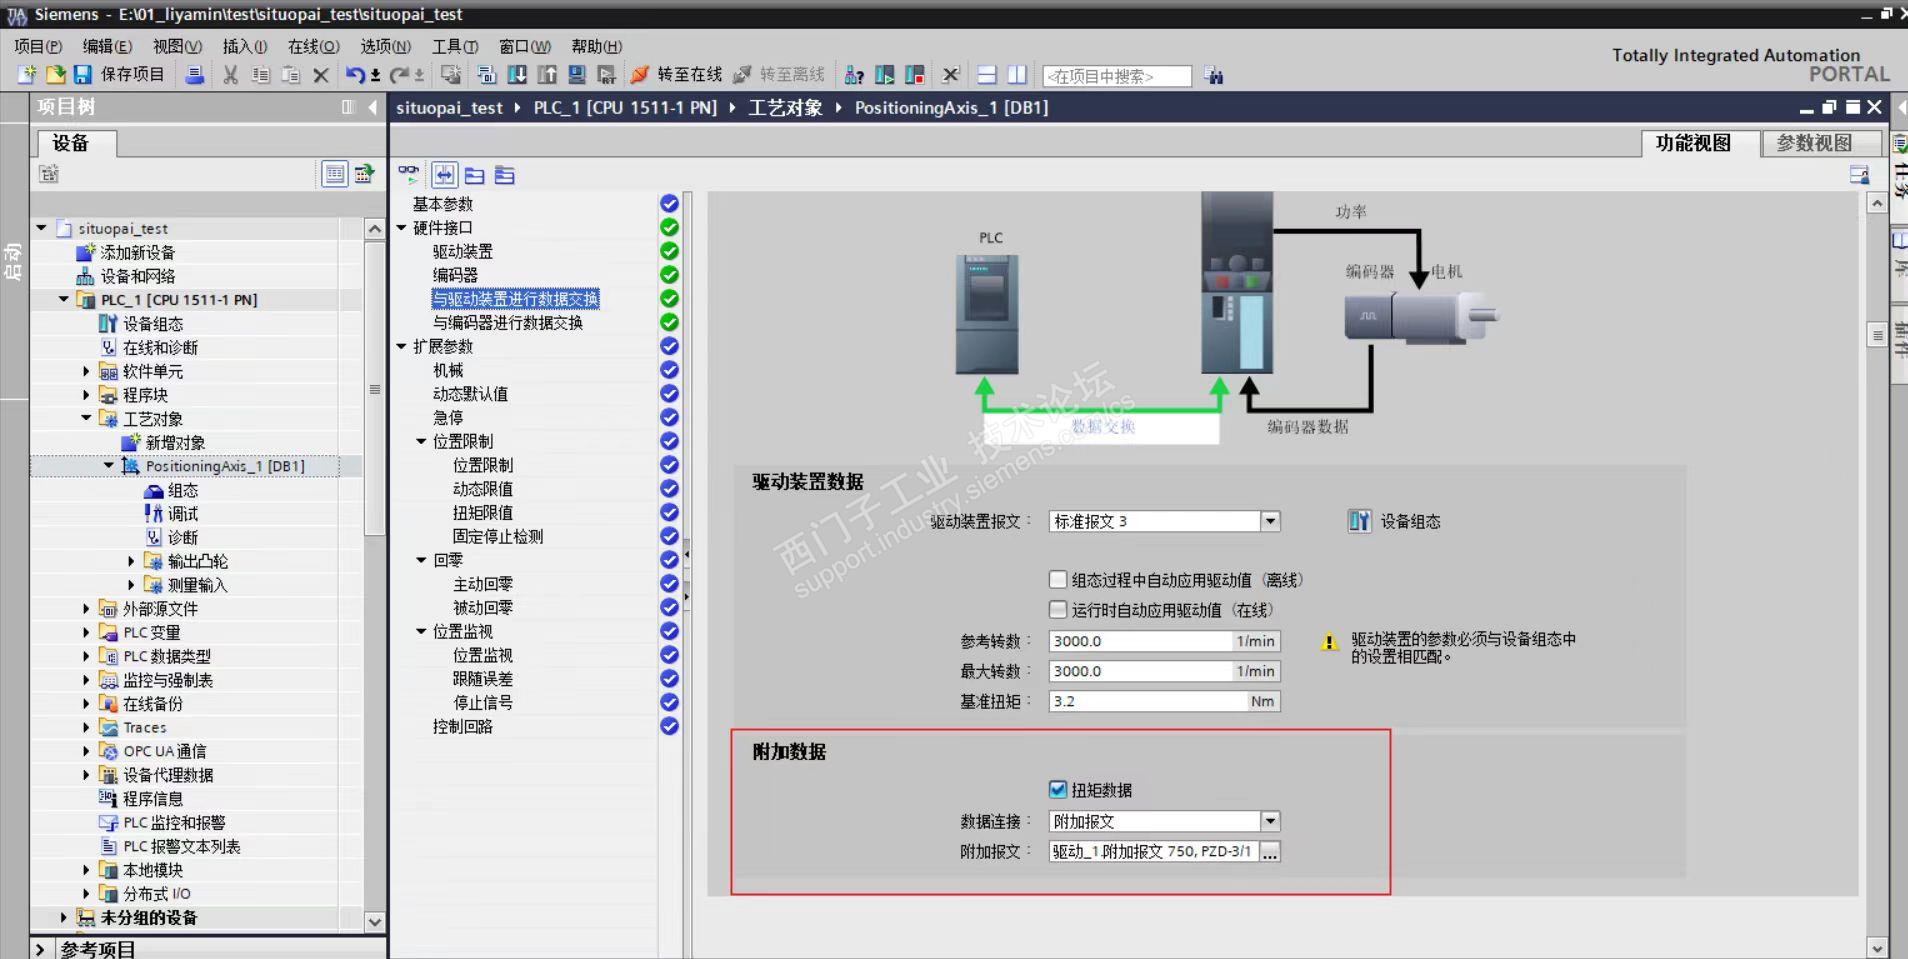The height and width of the screenshot is (959, 1908).
Task: Click the print icon in toolbar
Action: pyautogui.click(x=195, y=75)
